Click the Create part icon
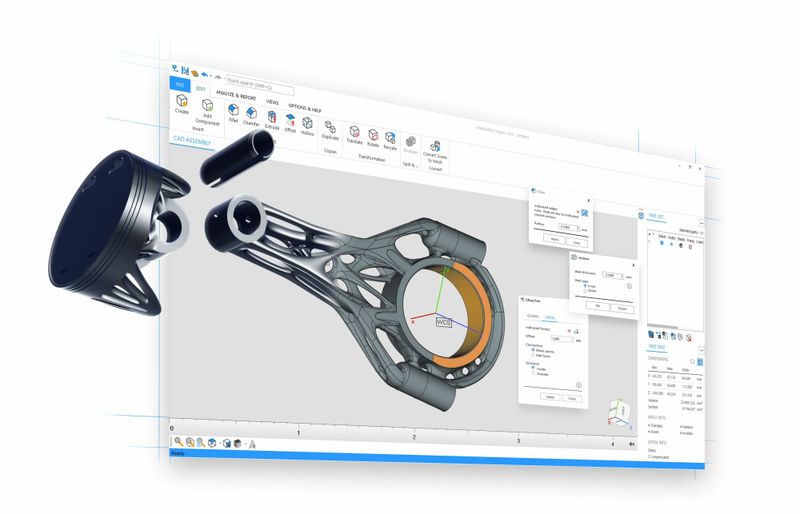This screenshot has height=514, width=800. [182, 101]
